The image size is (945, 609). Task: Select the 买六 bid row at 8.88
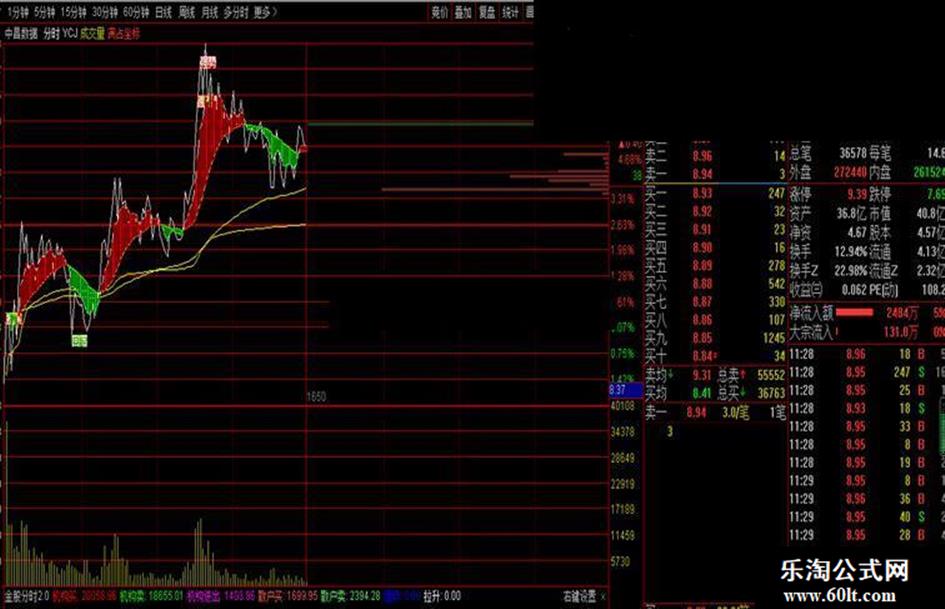[715, 284]
